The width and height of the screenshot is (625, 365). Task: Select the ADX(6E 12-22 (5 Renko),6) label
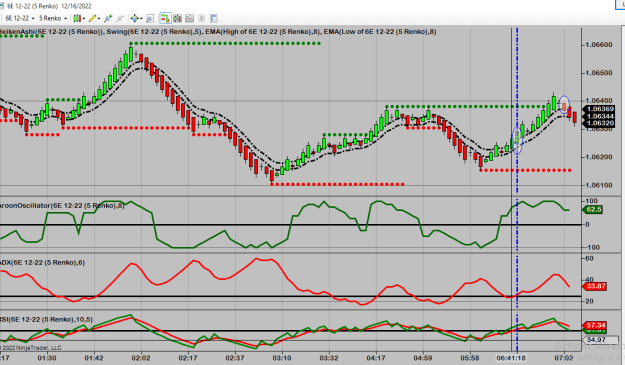click(x=42, y=263)
